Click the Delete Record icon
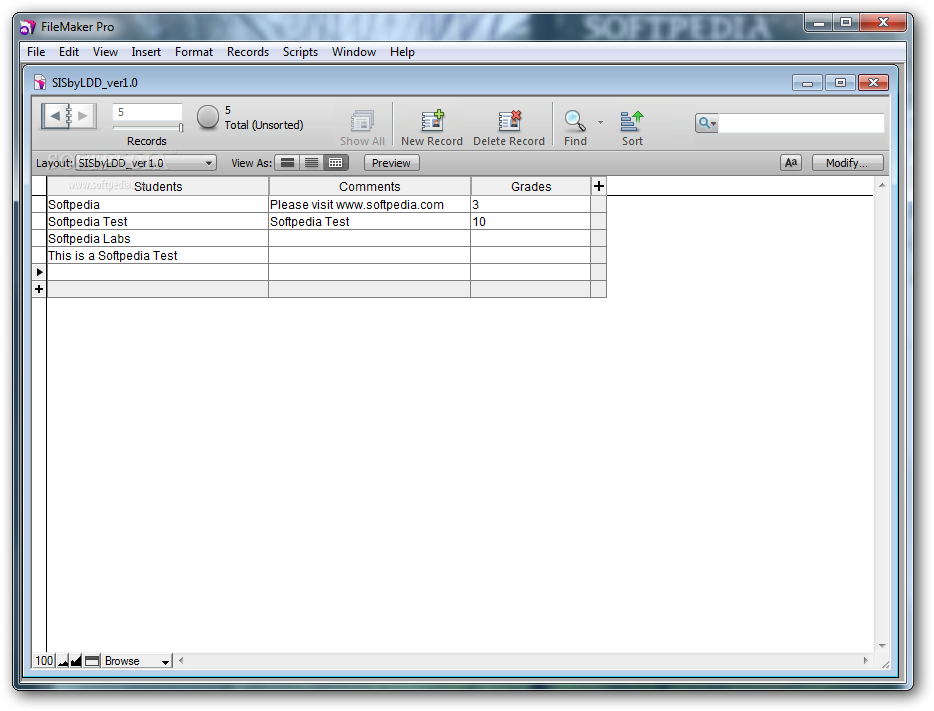The image size is (934, 711). pyautogui.click(x=510, y=120)
